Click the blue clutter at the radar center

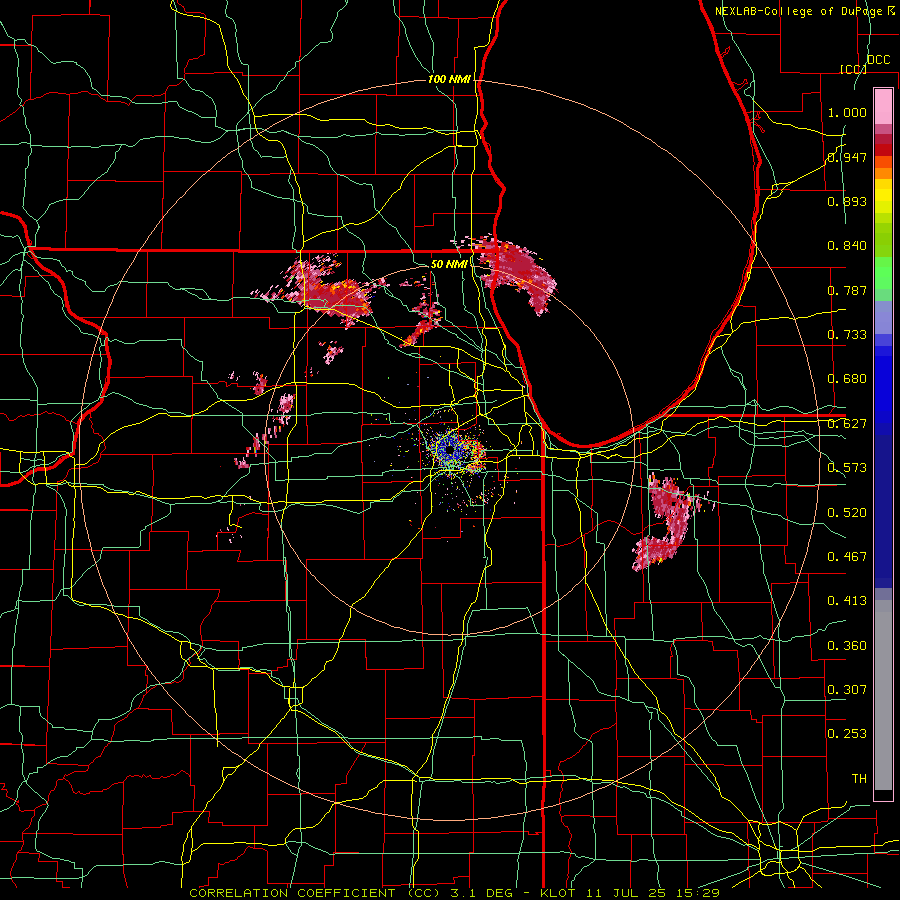click(x=451, y=449)
